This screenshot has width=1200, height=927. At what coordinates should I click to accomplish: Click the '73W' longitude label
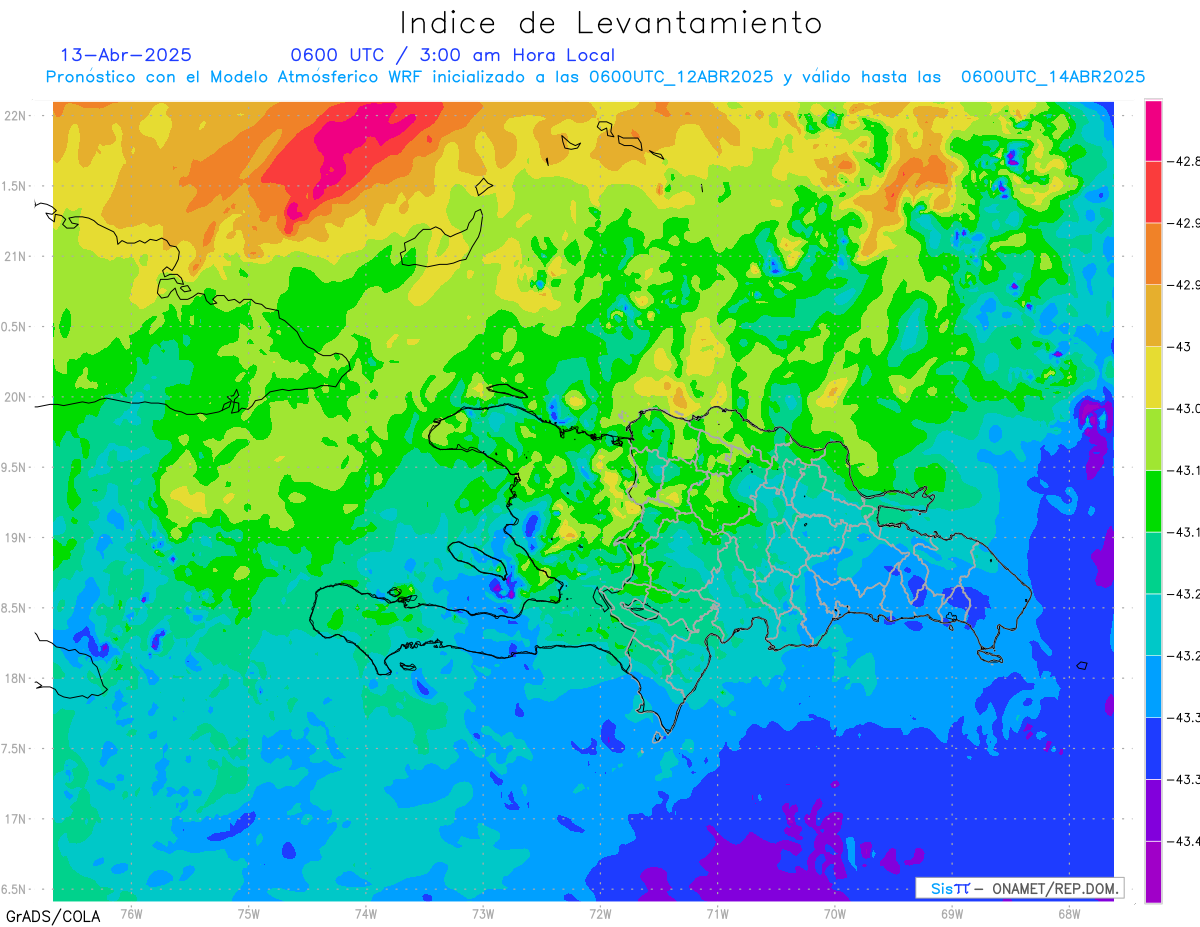483,913
